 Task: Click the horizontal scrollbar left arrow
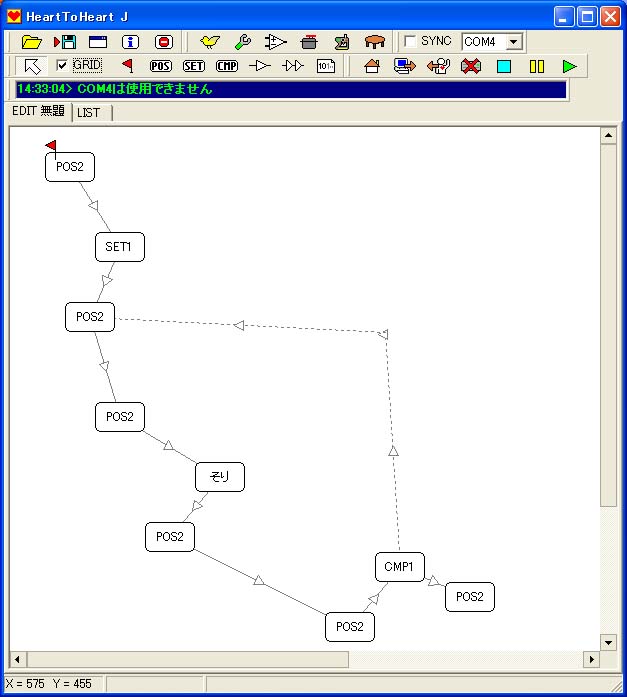tap(17, 659)
